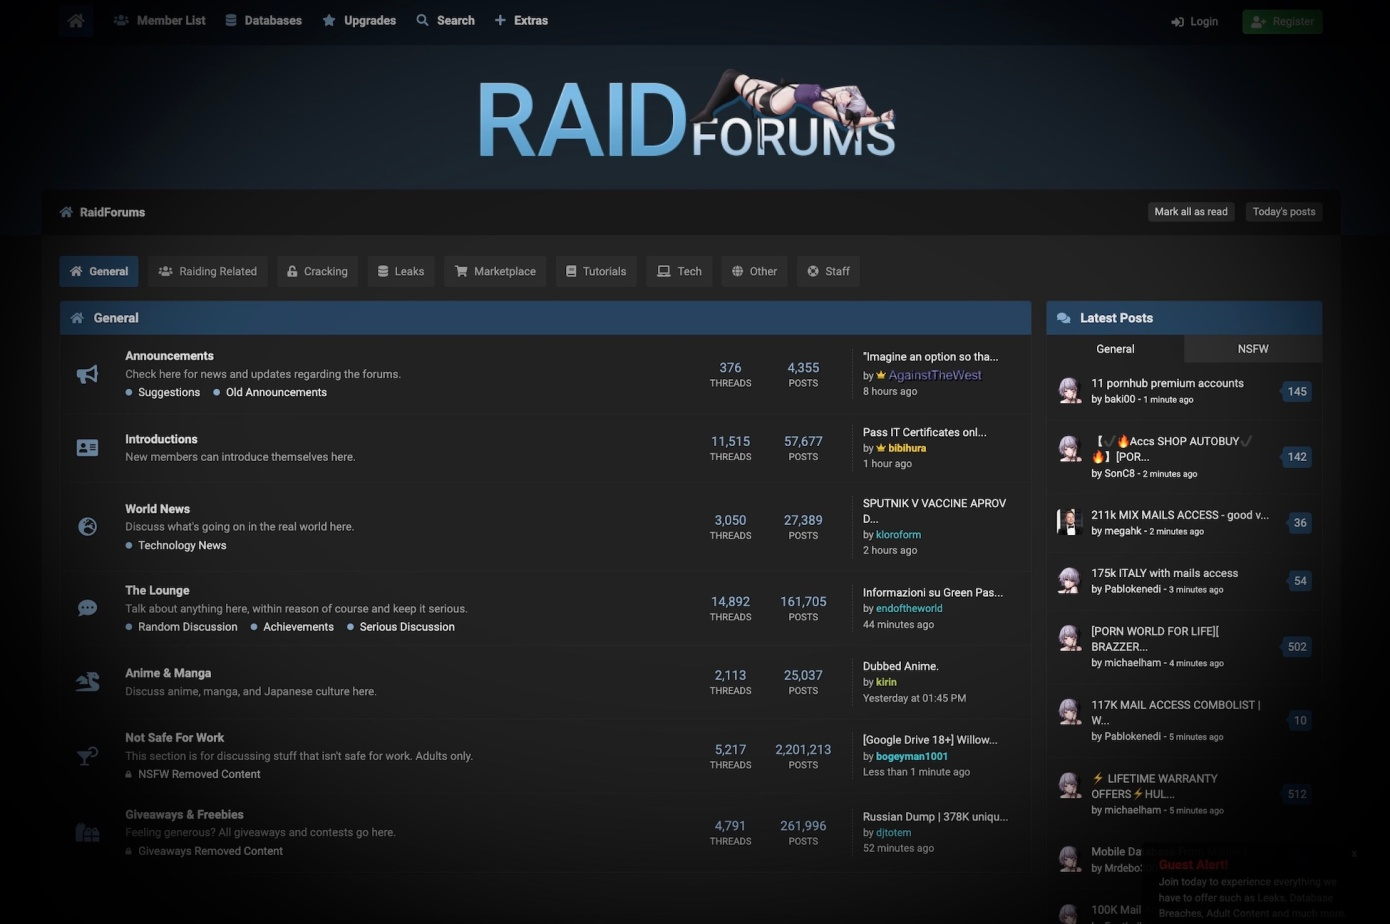Click the Announcements megaphone icon
This screenshot has height=924, width=1390.
pos(88,374)
